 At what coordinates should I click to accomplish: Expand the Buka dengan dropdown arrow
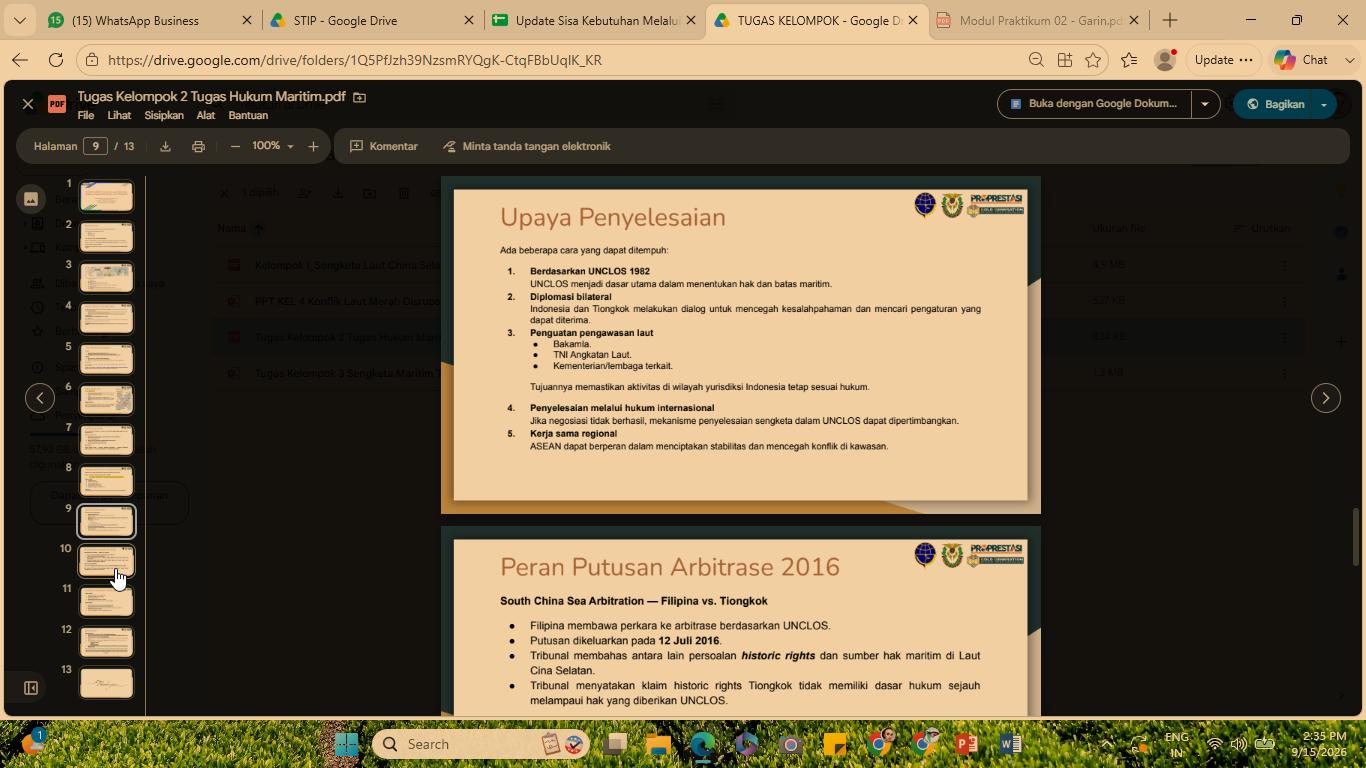(x=1205, y=104)
